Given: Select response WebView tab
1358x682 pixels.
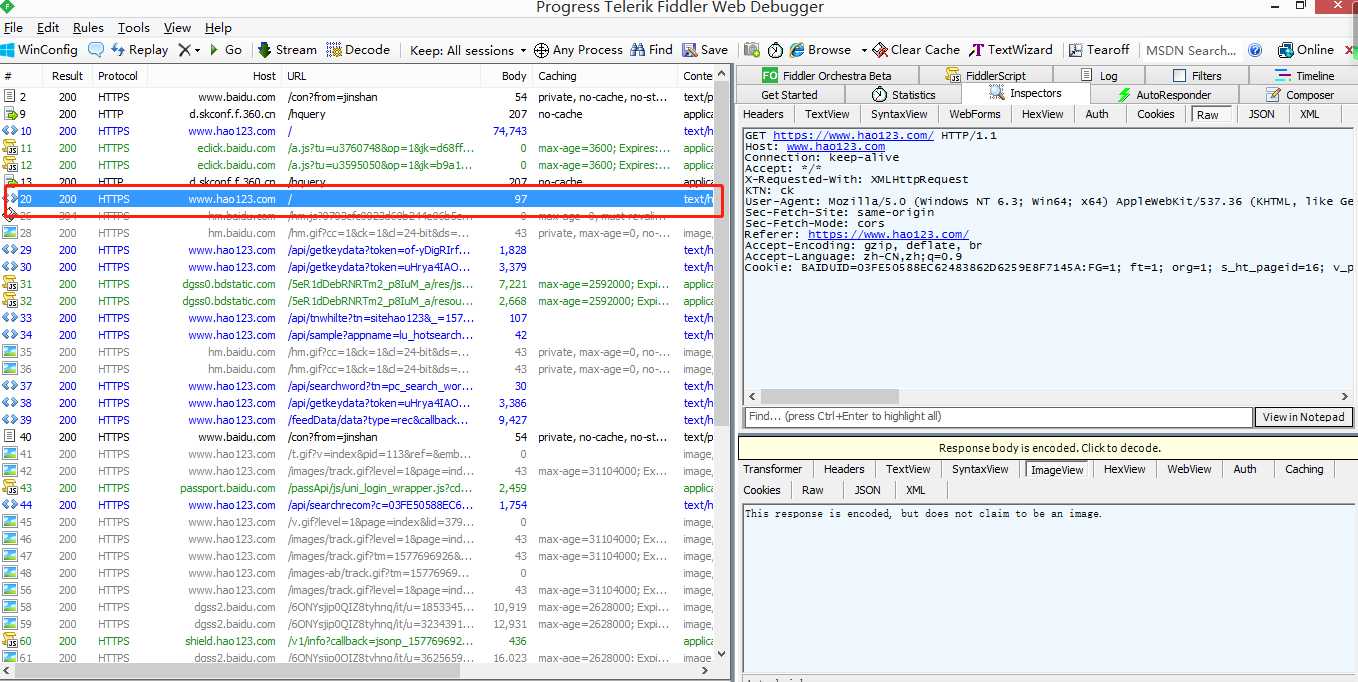Looking at the screenshot, I should pyautogui.click(x=1189, y=469).
